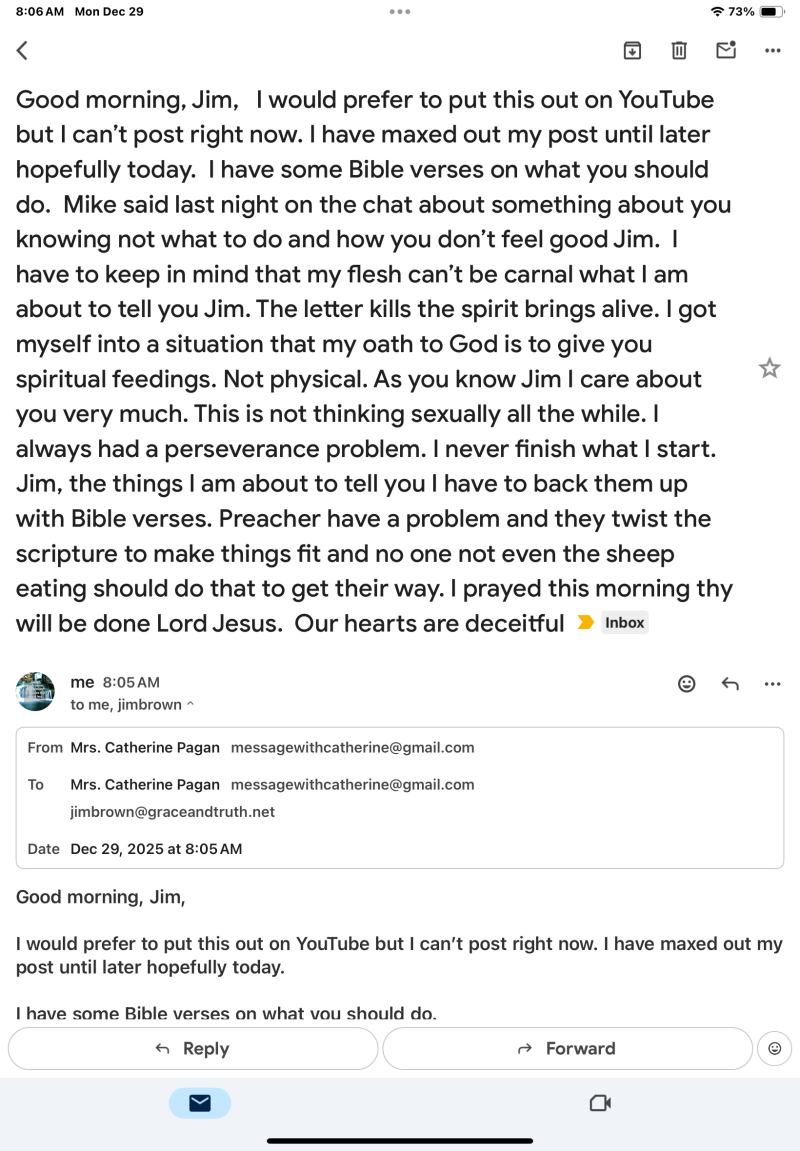
Task: Add an emoji reaction in the message header
Action: [687, 684]
